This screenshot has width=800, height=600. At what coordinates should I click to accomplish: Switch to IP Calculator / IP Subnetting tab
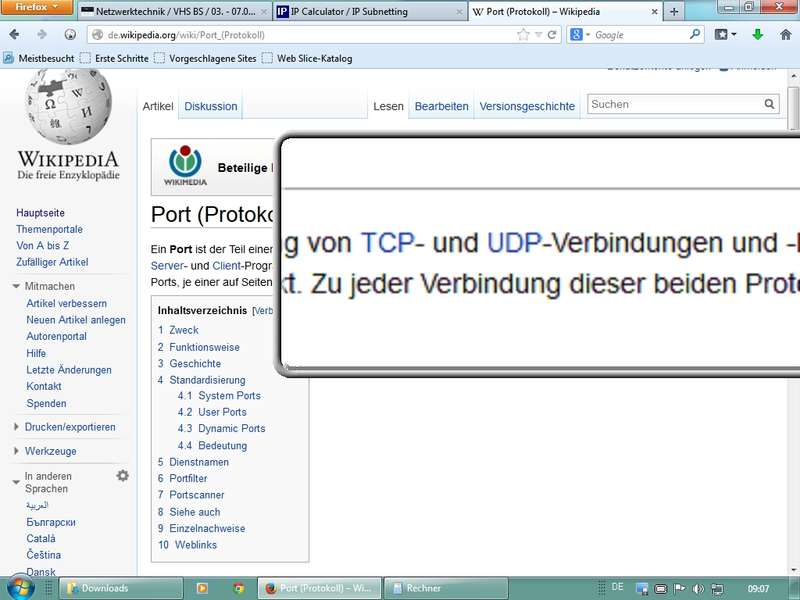(x=370, y=11)
